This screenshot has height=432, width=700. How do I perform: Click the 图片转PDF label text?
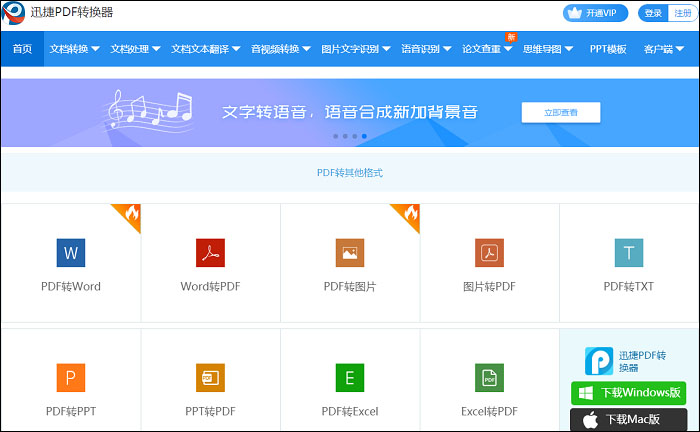tap(489, 287)
